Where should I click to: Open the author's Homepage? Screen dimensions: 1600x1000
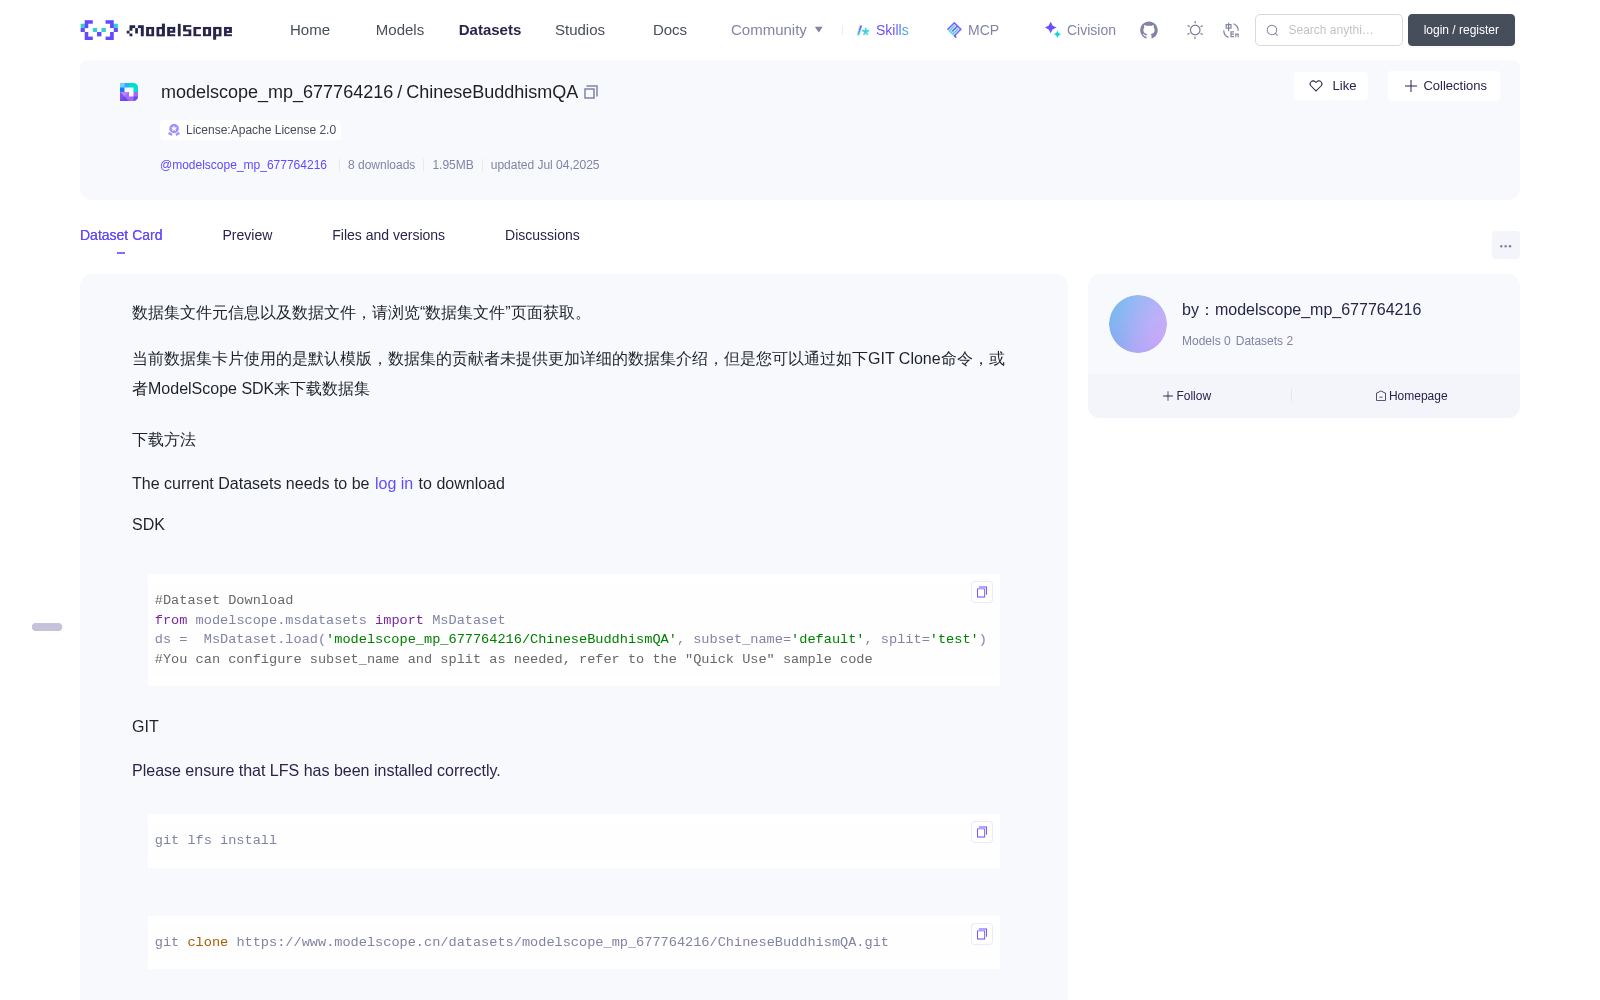point(1411,396)
